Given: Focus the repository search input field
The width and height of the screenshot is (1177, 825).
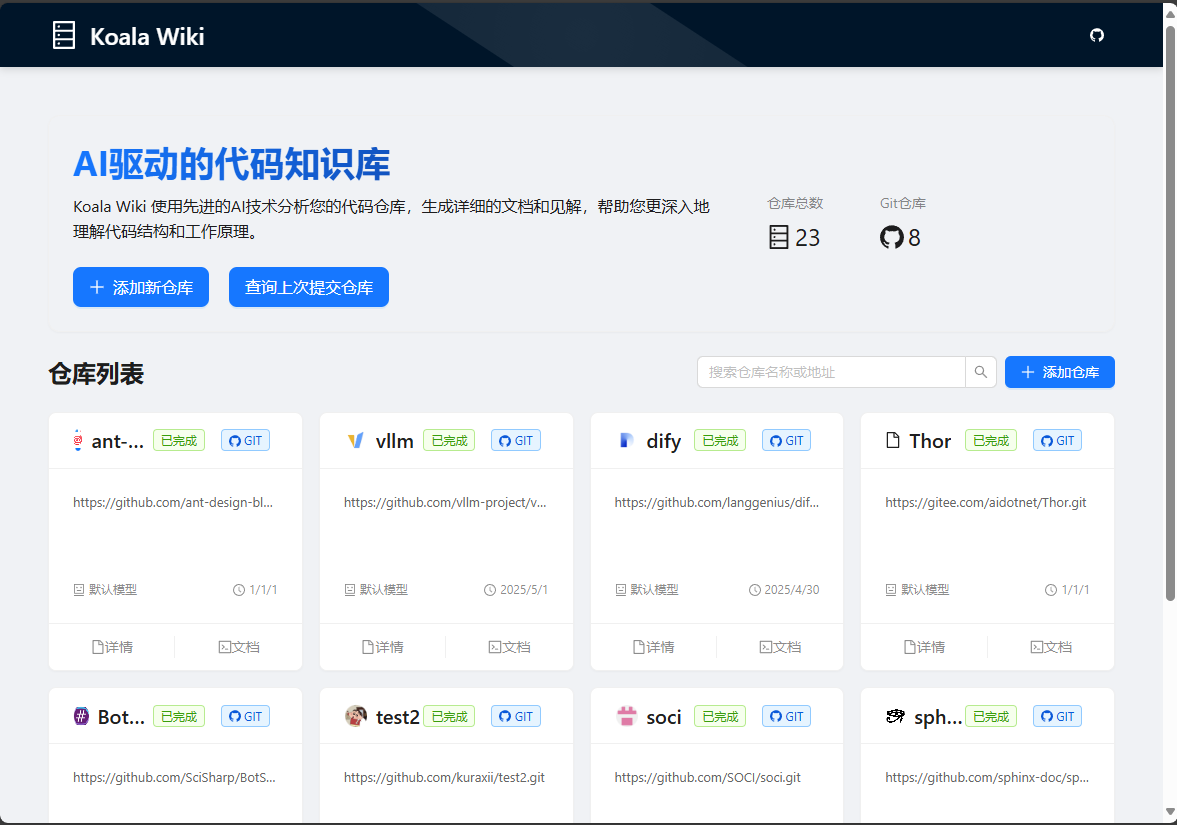Looking at the screenshot, I should coord(831,372).
